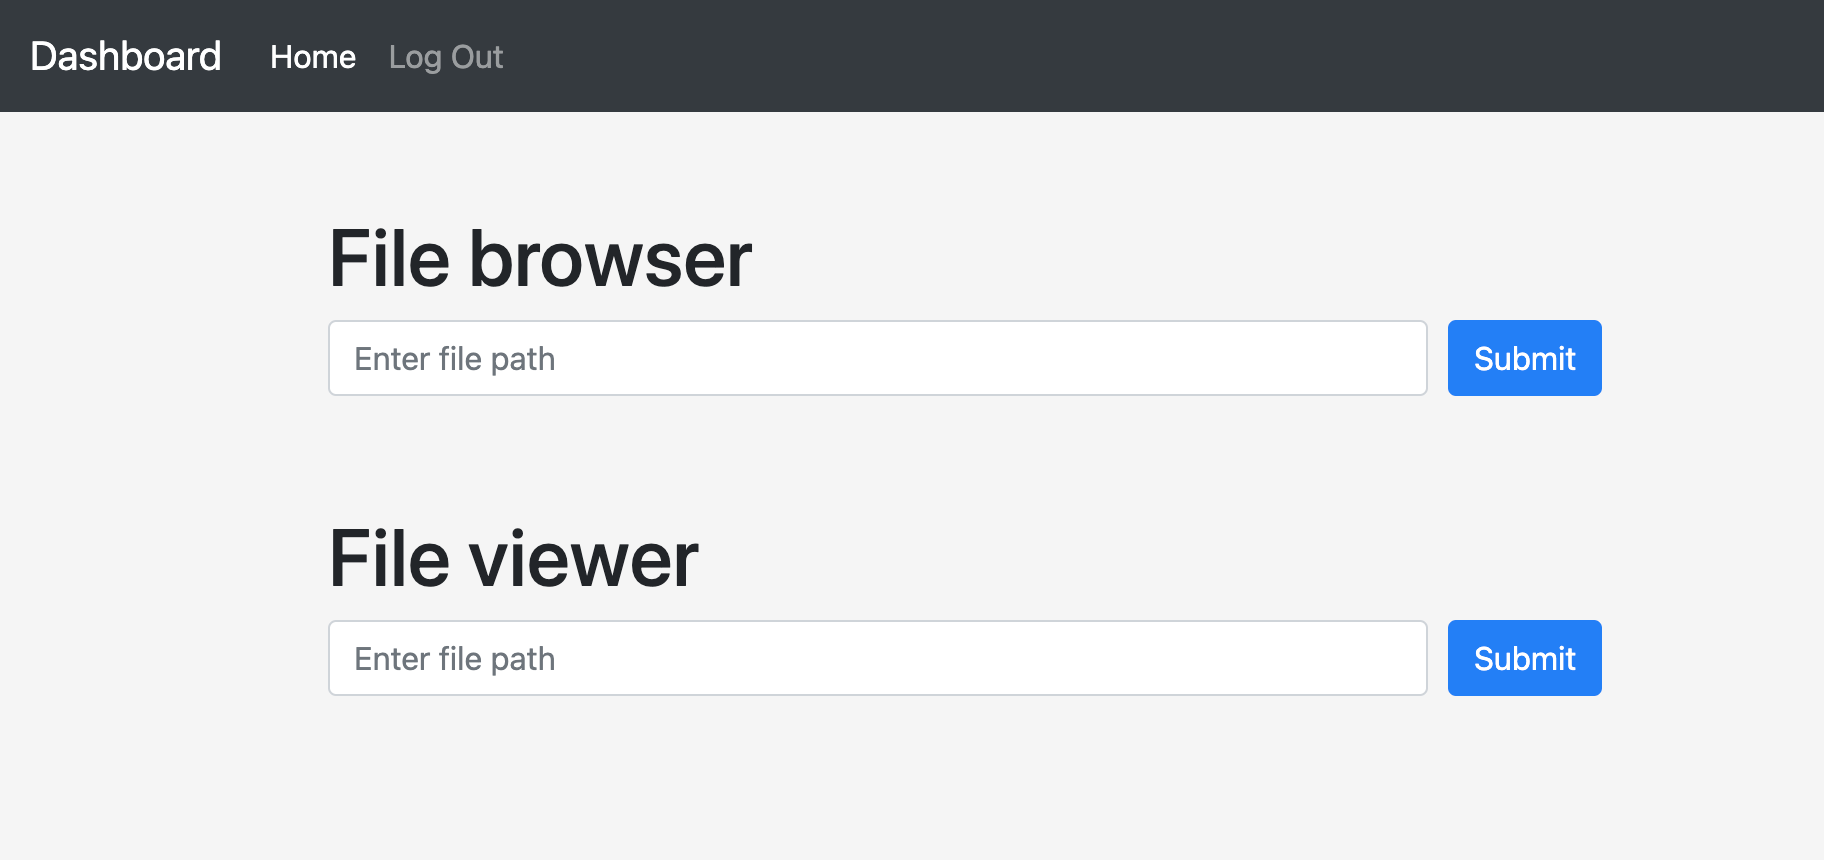Click the Dashboard brand title
Screen dimensions: 1824x860
[x=126, y=57]
